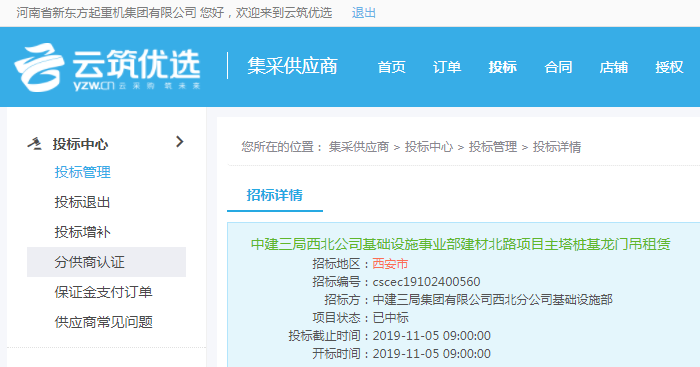Viewport: 700px width, 367px height.
Task: Click project status value 已中标
Action: pyautogui.click(x=390, y=317)
